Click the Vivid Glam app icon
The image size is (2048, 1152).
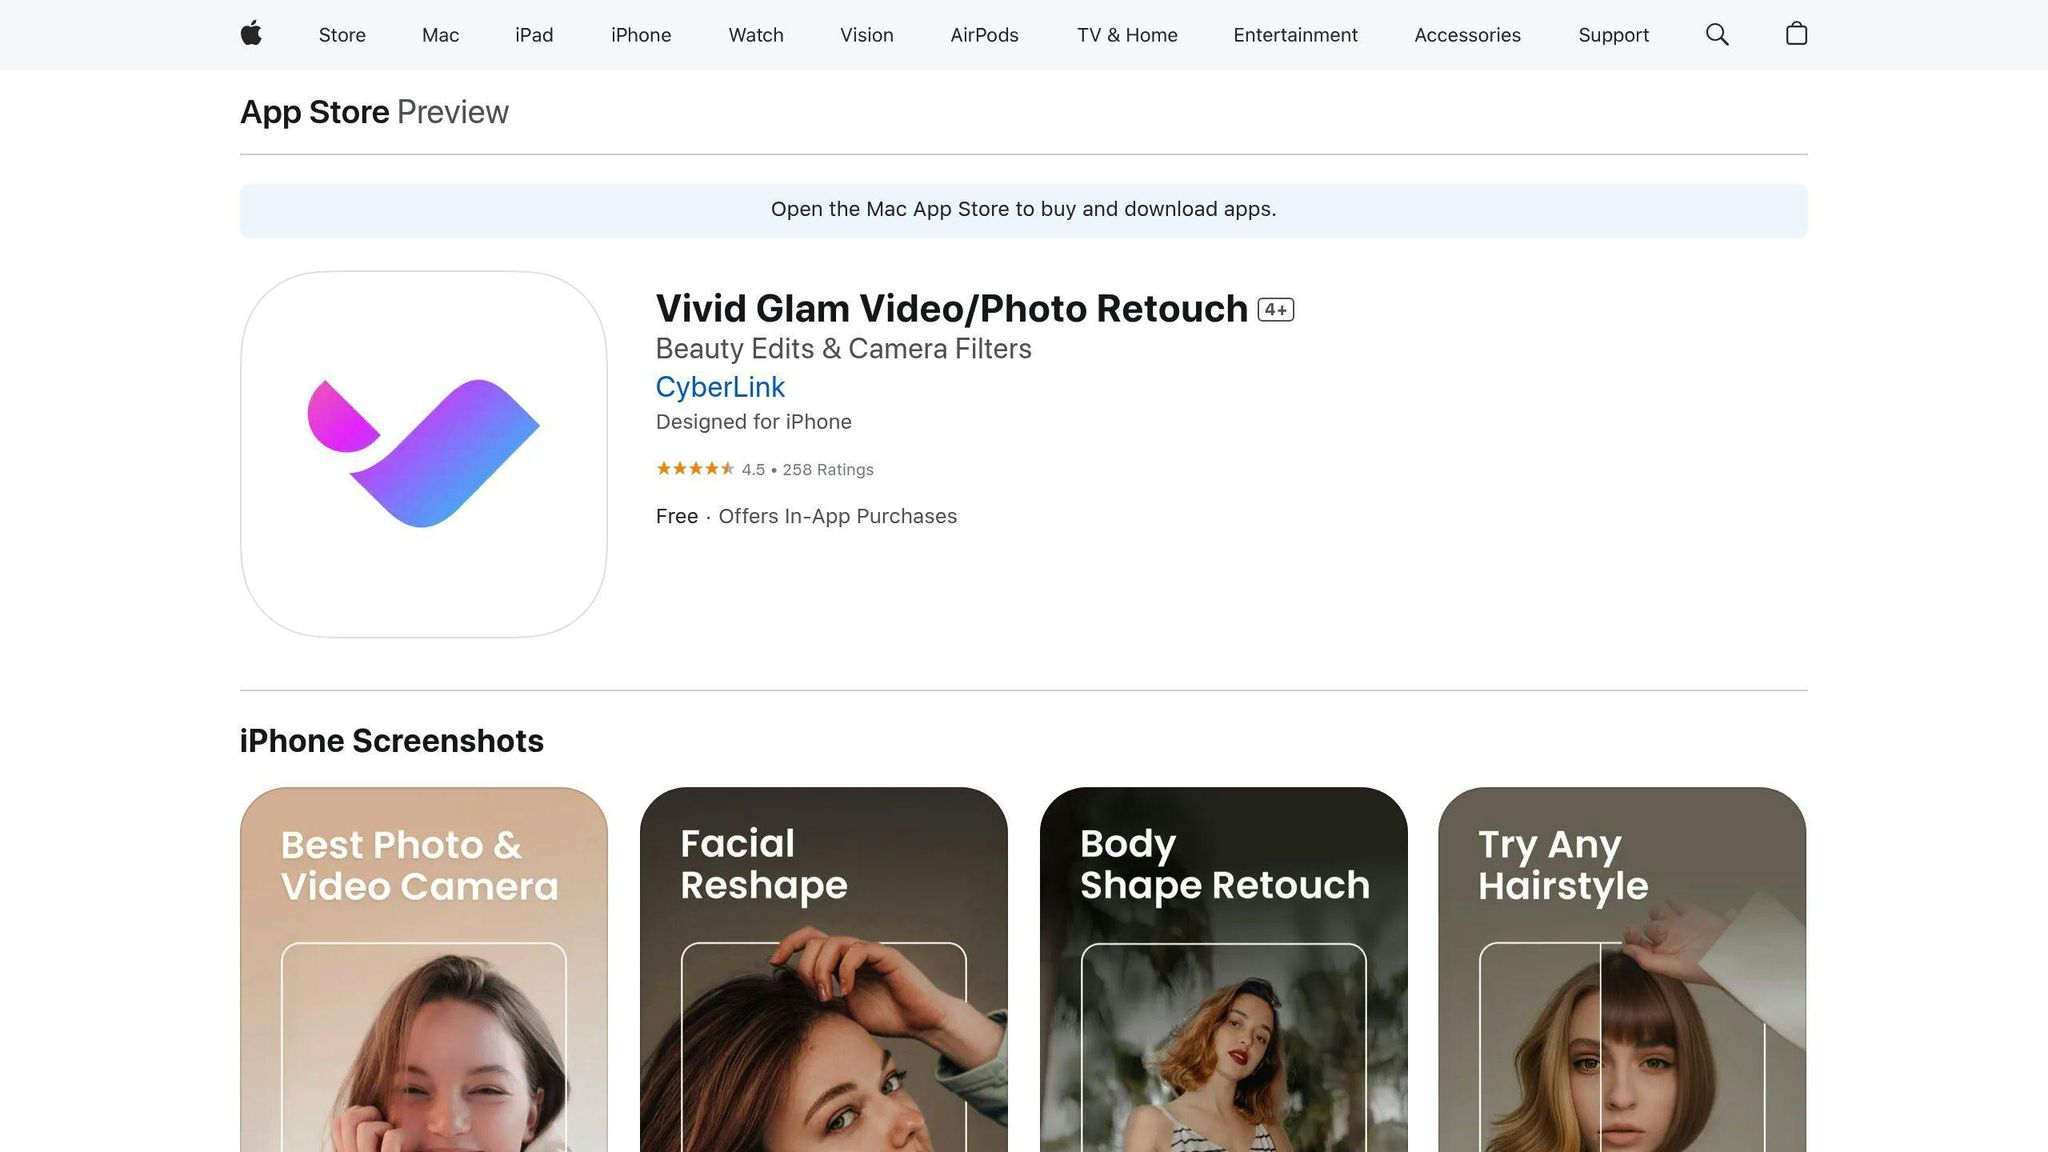point(424,454)
